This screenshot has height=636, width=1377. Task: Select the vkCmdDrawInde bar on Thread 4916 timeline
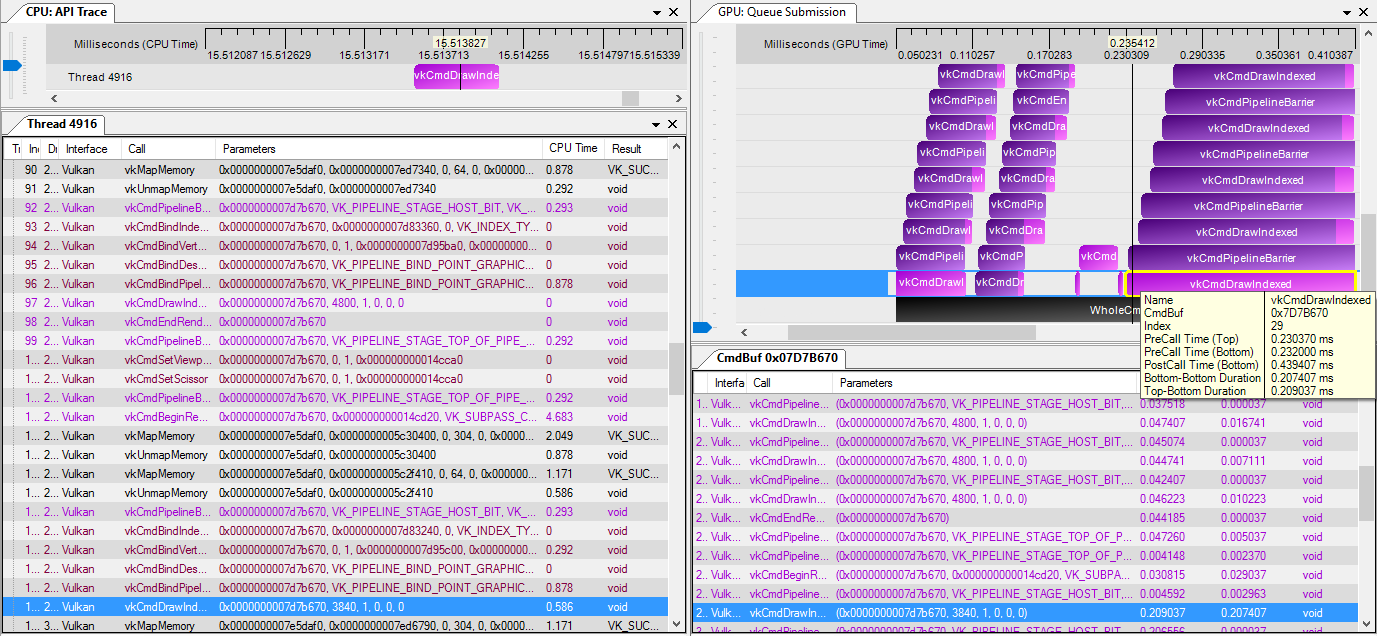(456, 75)
